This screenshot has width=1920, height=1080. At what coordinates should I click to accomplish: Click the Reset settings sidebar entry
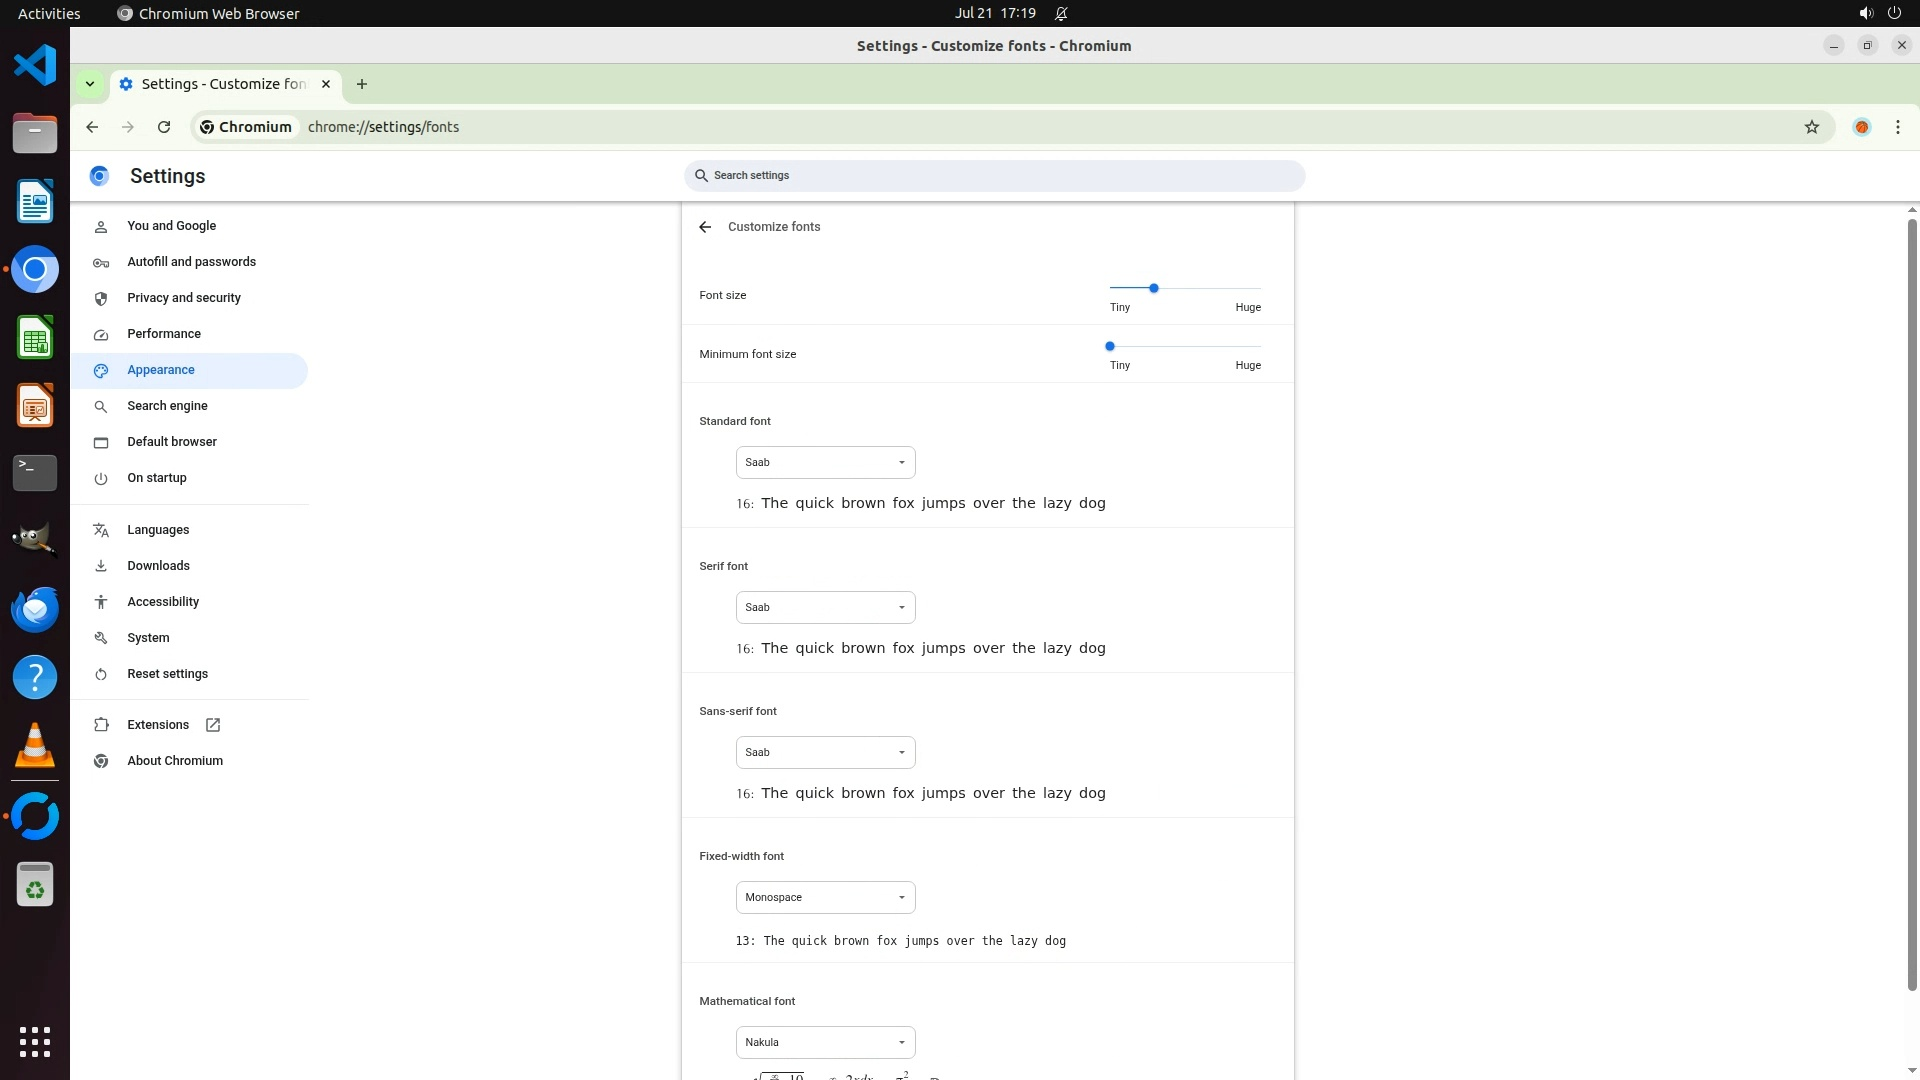pyautogui.click(x=167, y=674)
